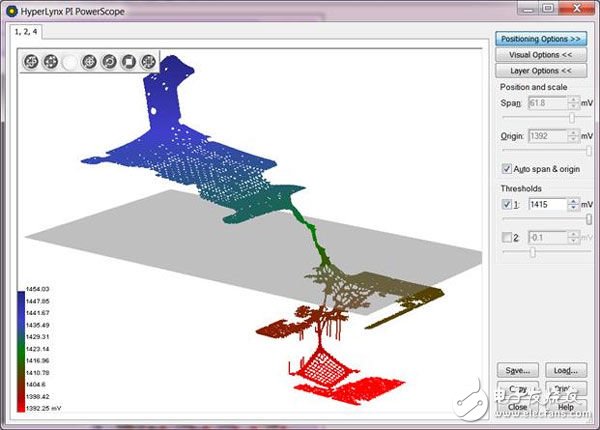Screen dimensions: 600x430
Task: Expand the Layer Options section
Action: (x=541, y=71)
